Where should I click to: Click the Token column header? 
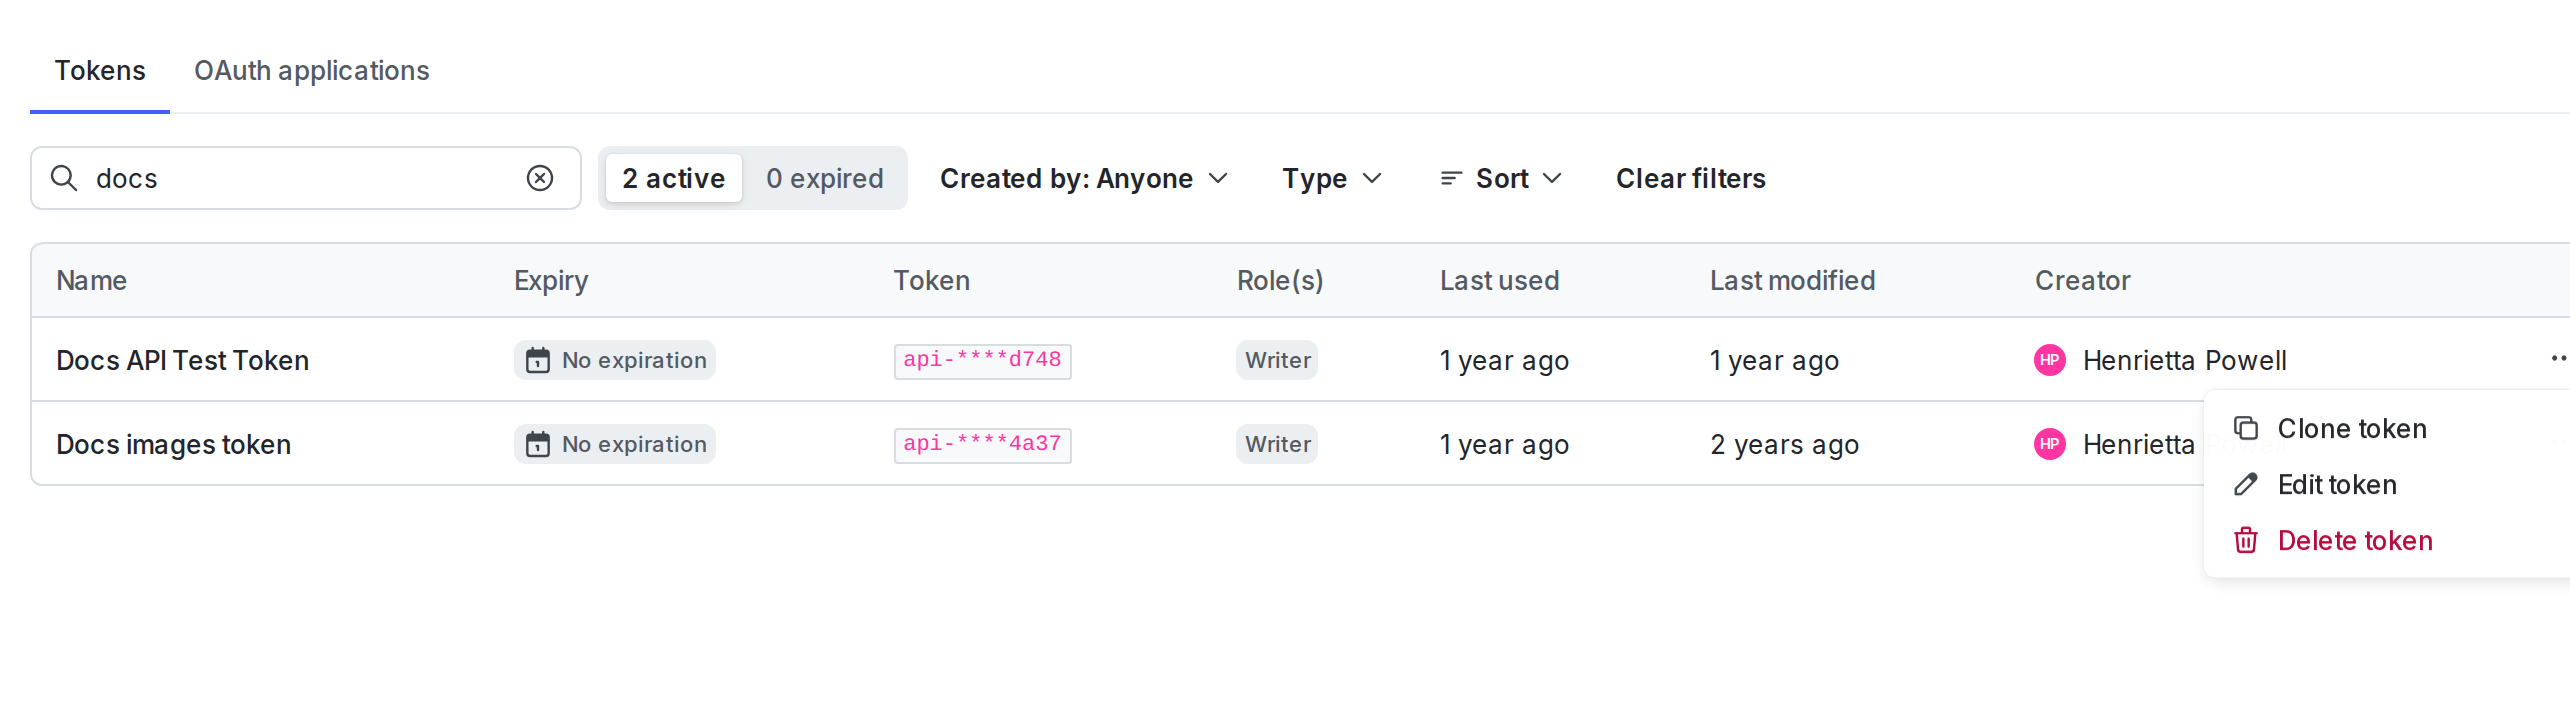pos(931,280)
